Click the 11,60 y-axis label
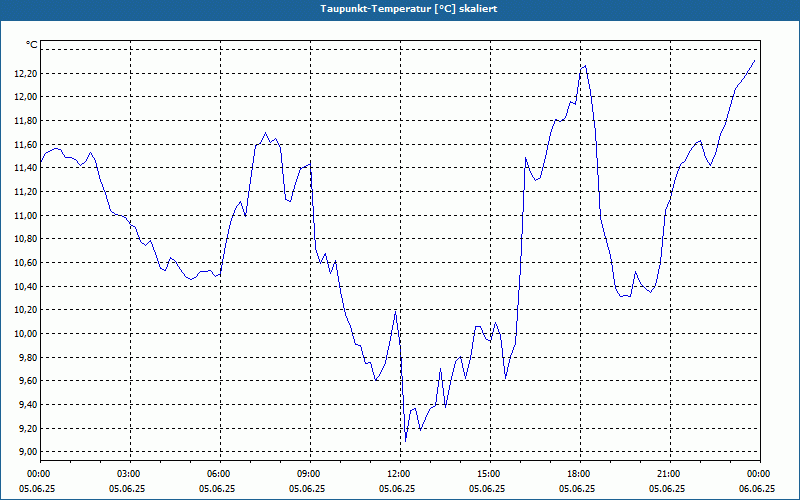Image resolution: width=800 pixels, height=500 pixels. point(27,144)
